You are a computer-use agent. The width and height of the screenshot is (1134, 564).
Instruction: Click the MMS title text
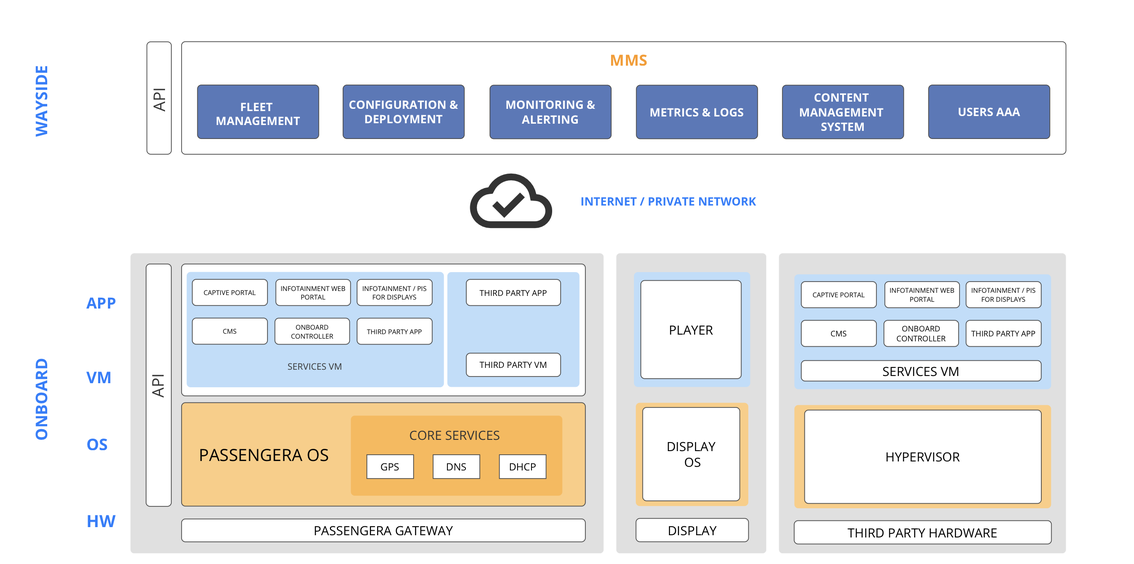pos(628,61)
